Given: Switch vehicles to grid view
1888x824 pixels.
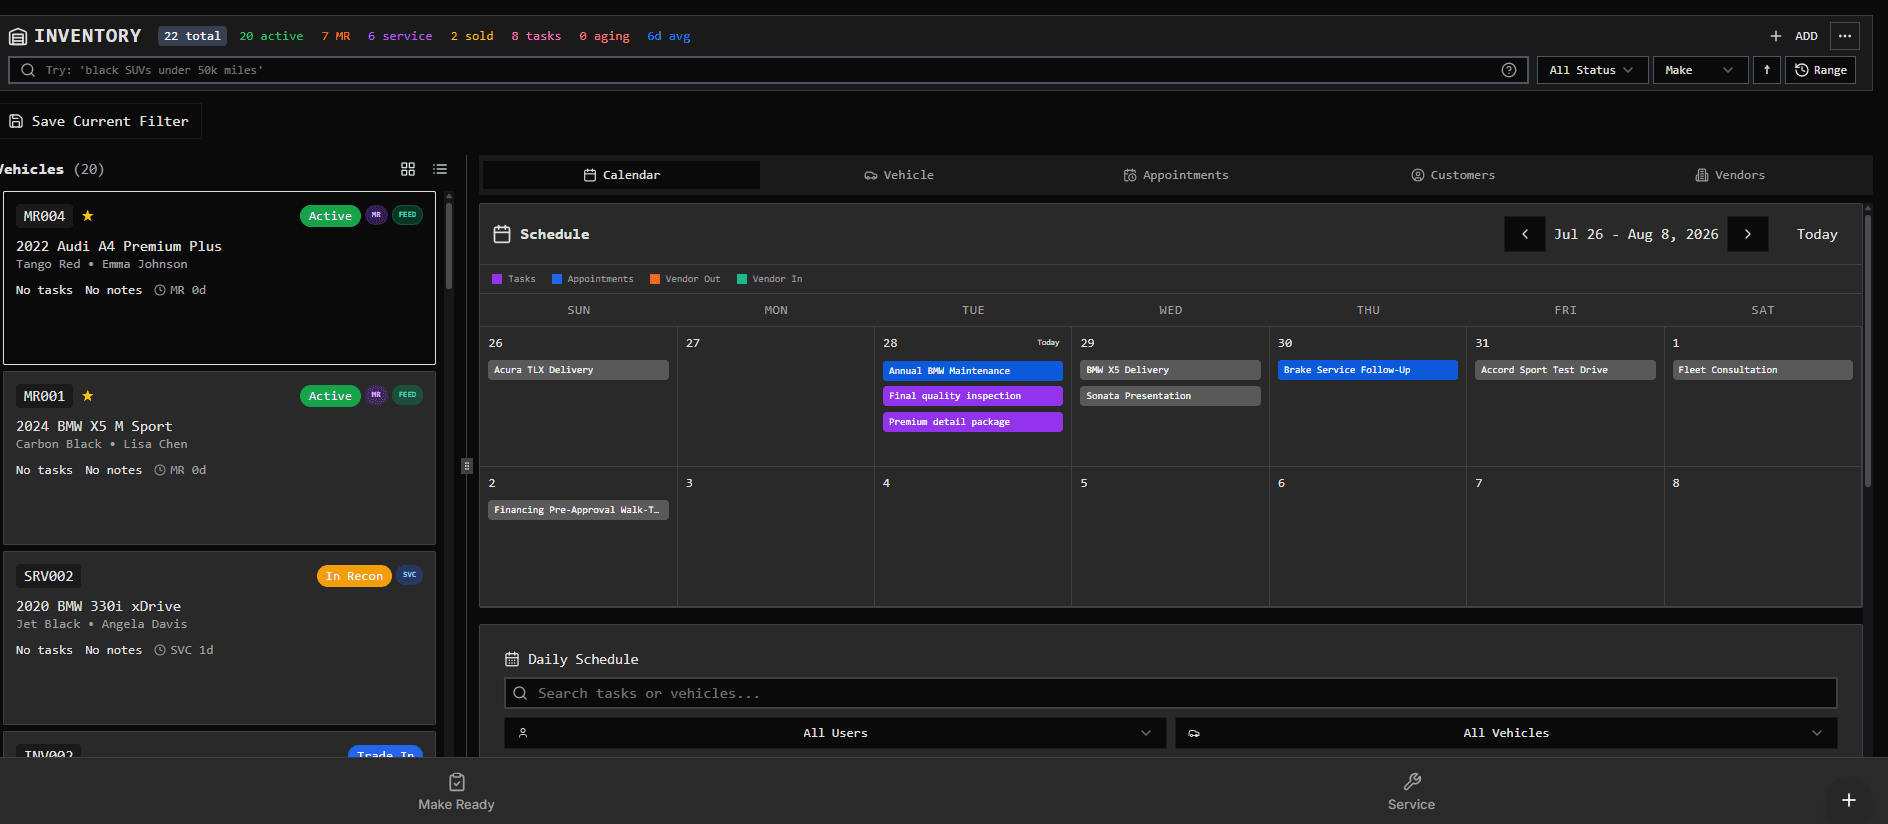Looking at the screenshot, I should (408, 169).
